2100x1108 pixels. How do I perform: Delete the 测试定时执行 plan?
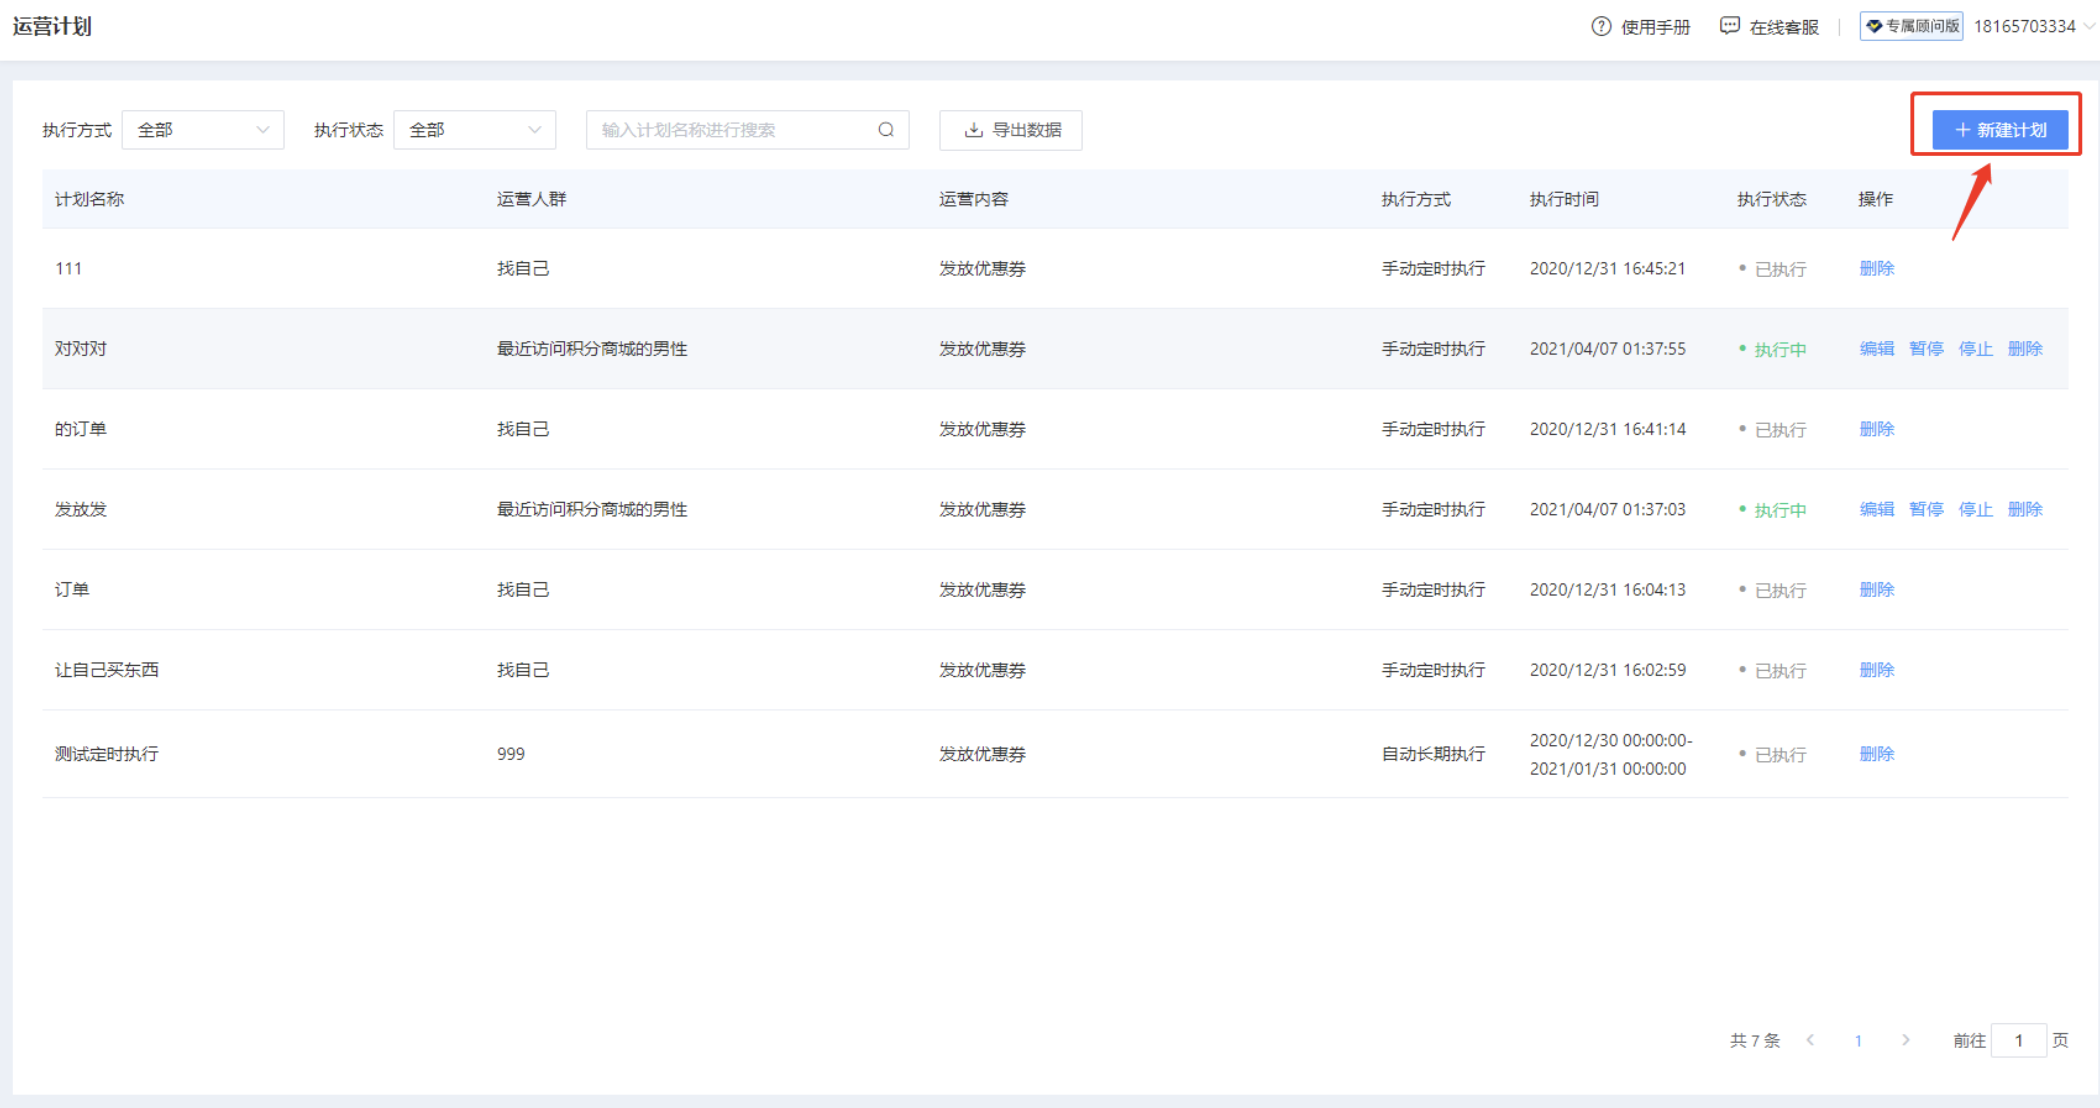pos(1876,754)
